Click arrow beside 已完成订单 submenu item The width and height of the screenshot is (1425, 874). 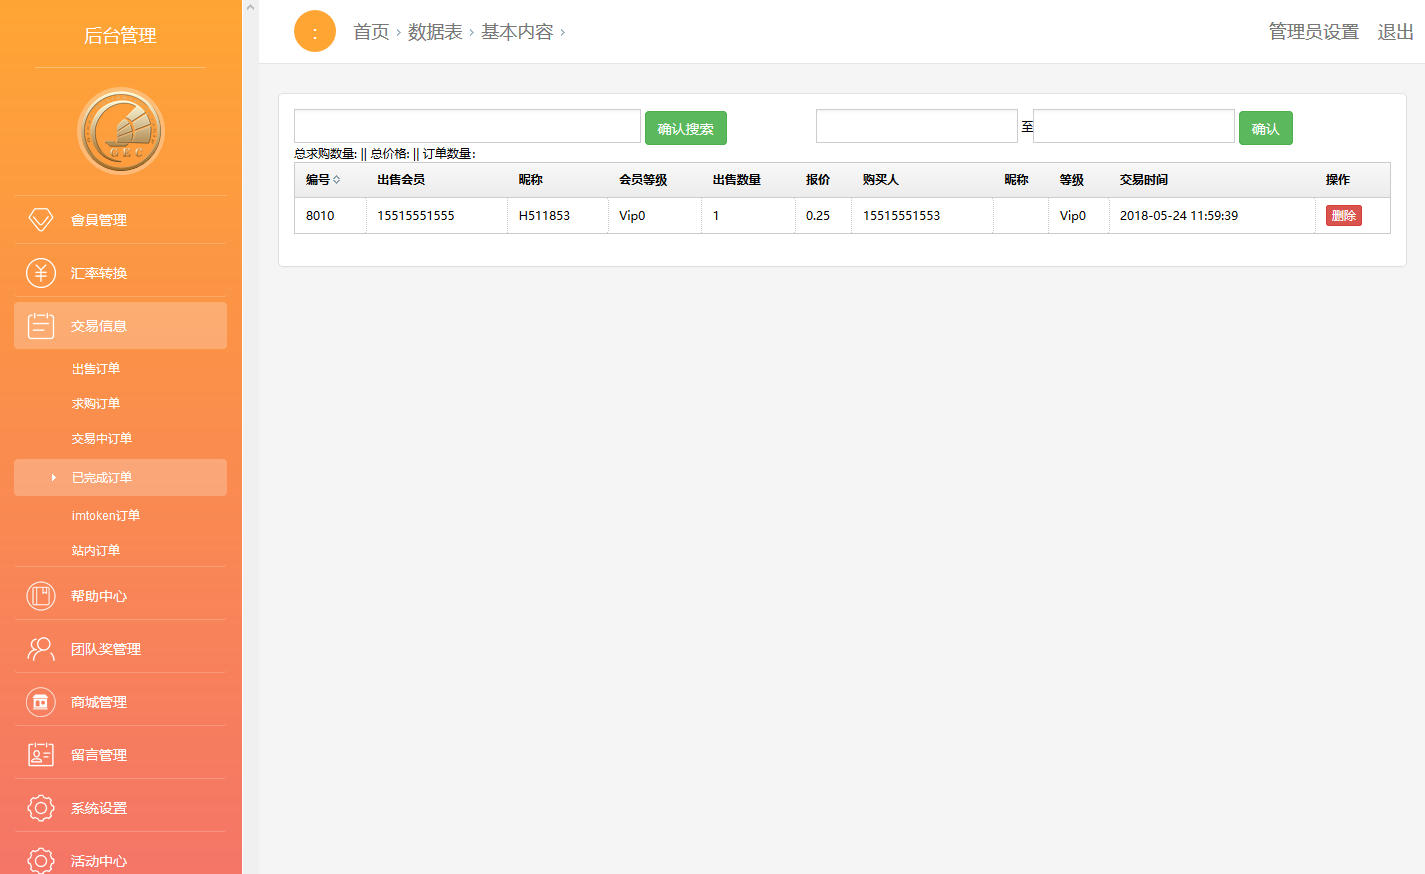[x=53, y=478]
